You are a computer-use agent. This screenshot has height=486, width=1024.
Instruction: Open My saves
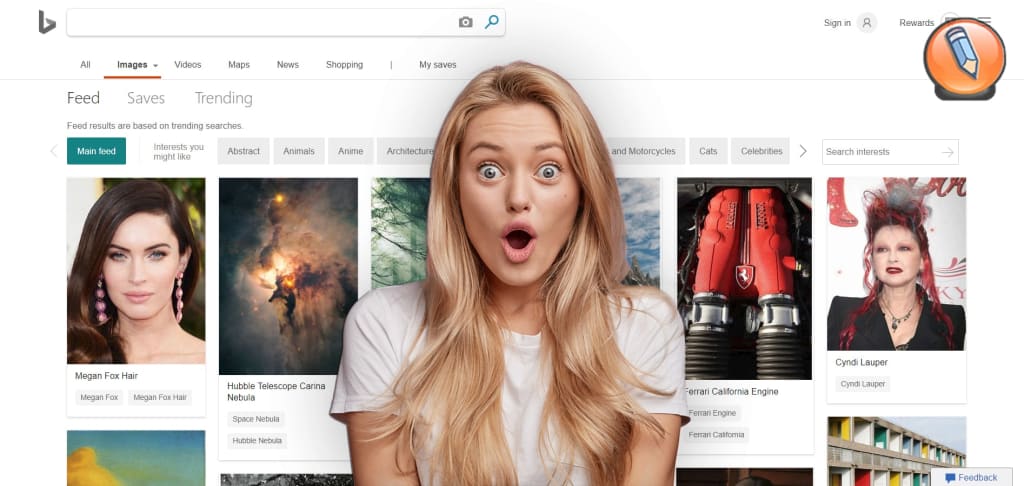[438, 65]
